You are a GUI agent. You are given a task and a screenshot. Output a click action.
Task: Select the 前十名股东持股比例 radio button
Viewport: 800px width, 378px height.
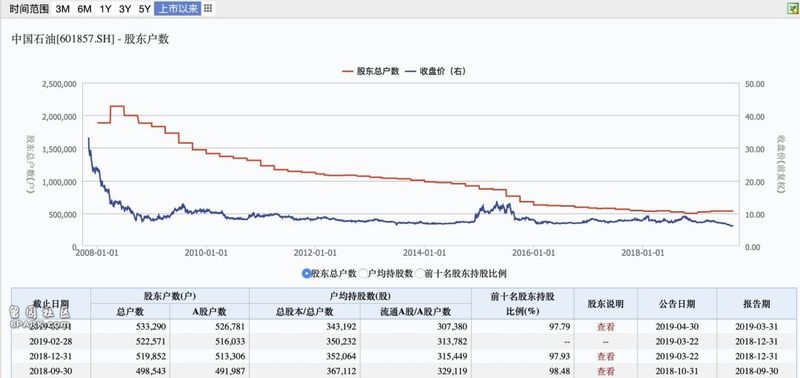coord(420,273)
